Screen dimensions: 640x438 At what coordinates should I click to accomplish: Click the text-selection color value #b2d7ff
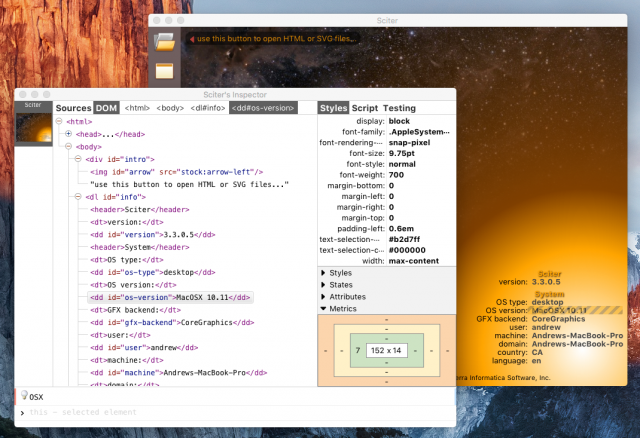[x=404, y=239]
